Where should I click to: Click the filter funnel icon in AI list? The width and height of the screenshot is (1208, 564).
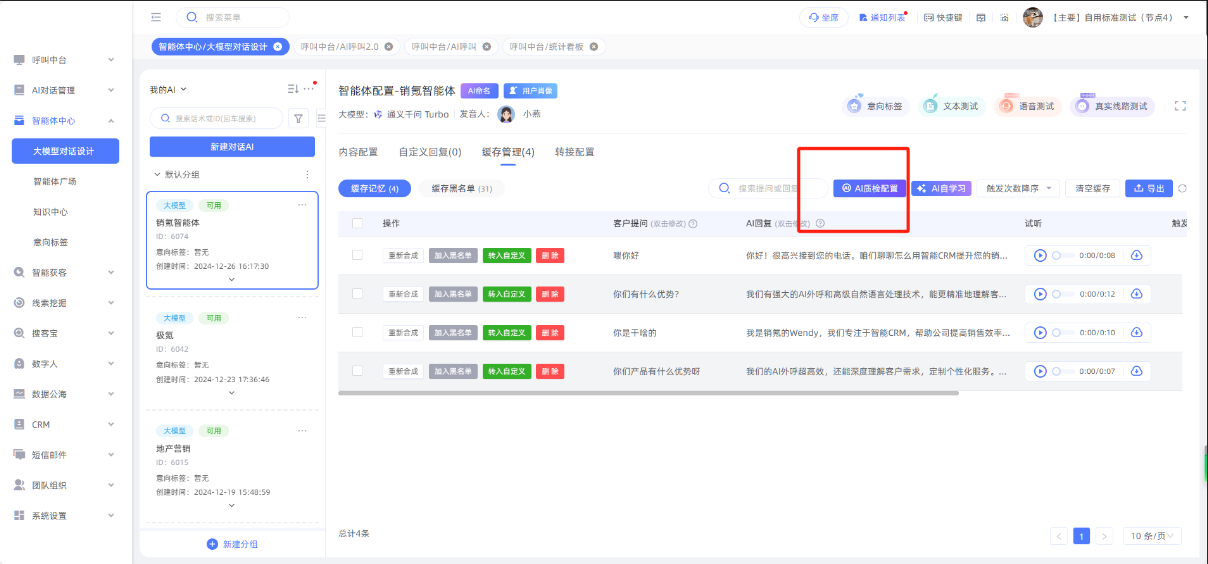tap(298, 118)
